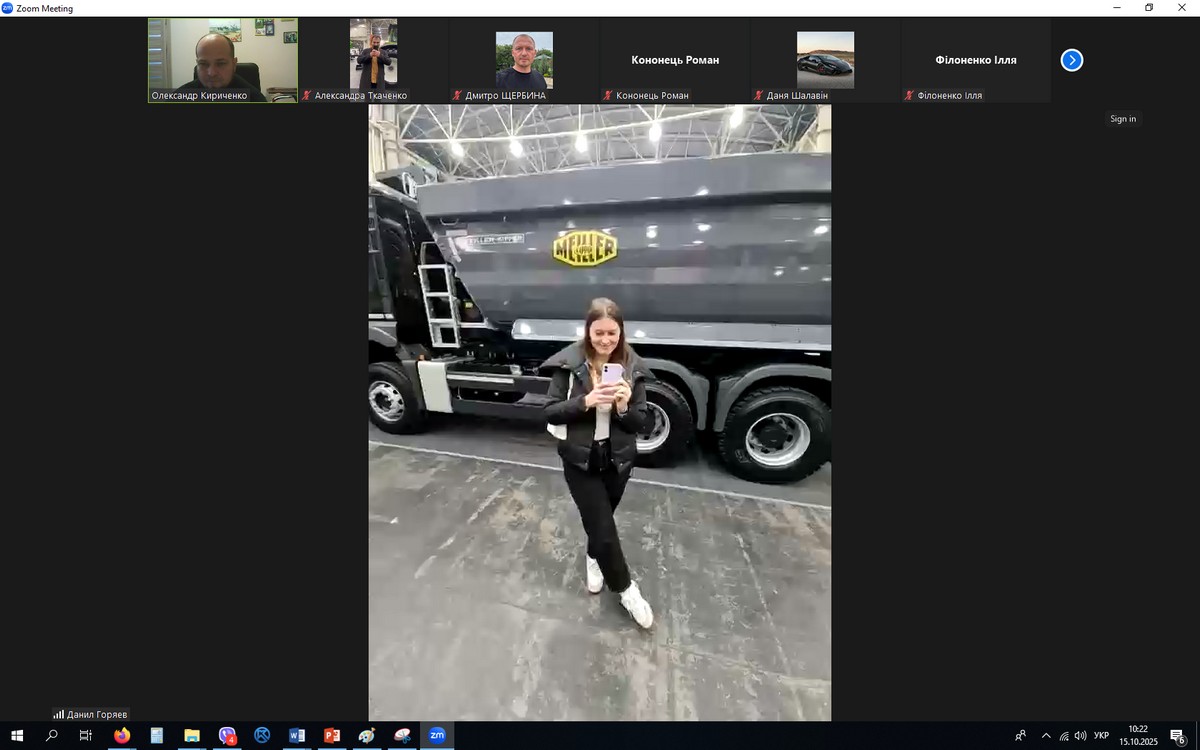Select the Даня Шалавін participant tile
Image resolution: width=1200 pixels, height=750 pixels.
(825, 60)
